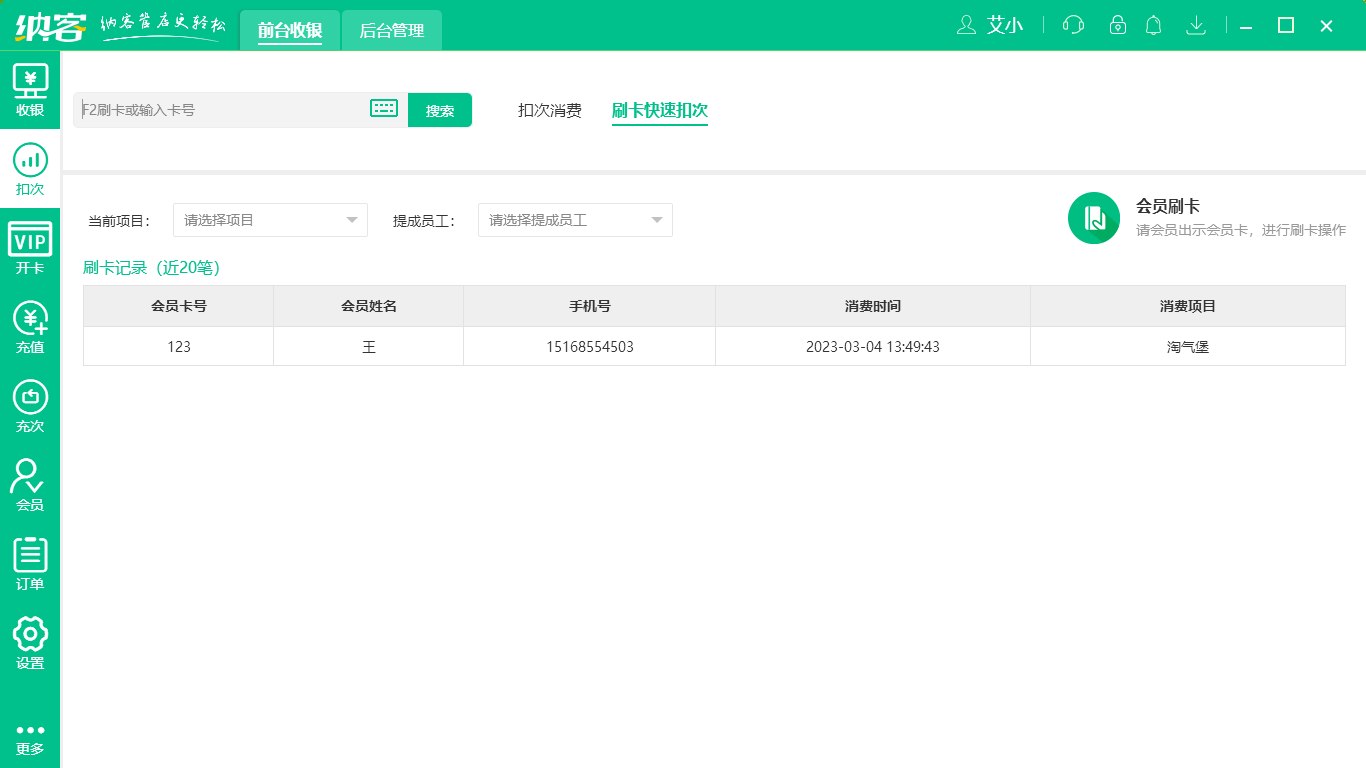Open the 更多 more options menu
The height and width of the screenshot is (768, 1366).
(x=30, y=738)
